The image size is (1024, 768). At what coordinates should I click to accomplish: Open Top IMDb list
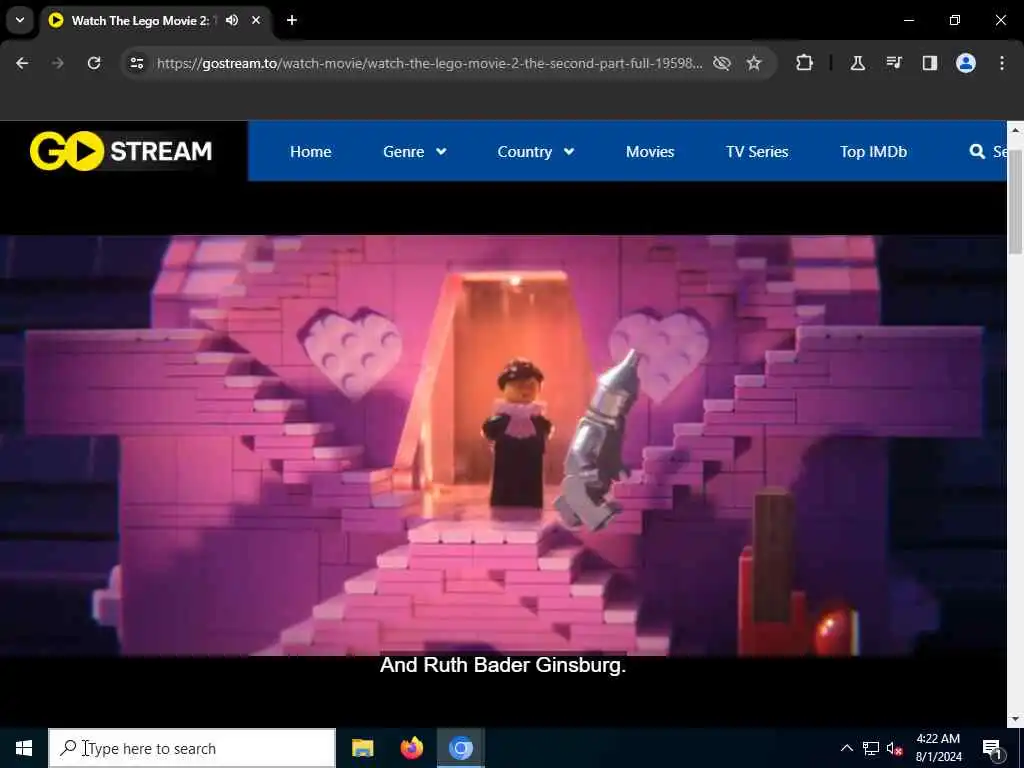pyautogui.click(x=873, y=152)
